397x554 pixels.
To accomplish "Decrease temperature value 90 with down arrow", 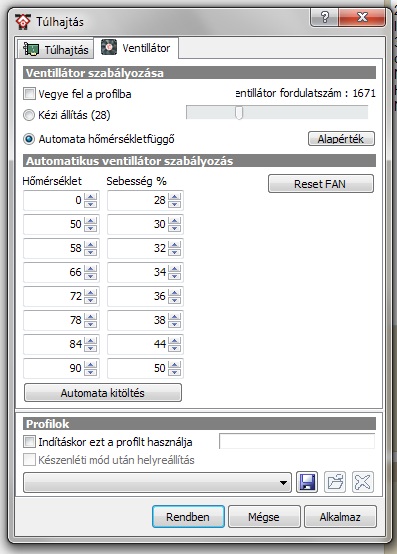I will [90, 372].
